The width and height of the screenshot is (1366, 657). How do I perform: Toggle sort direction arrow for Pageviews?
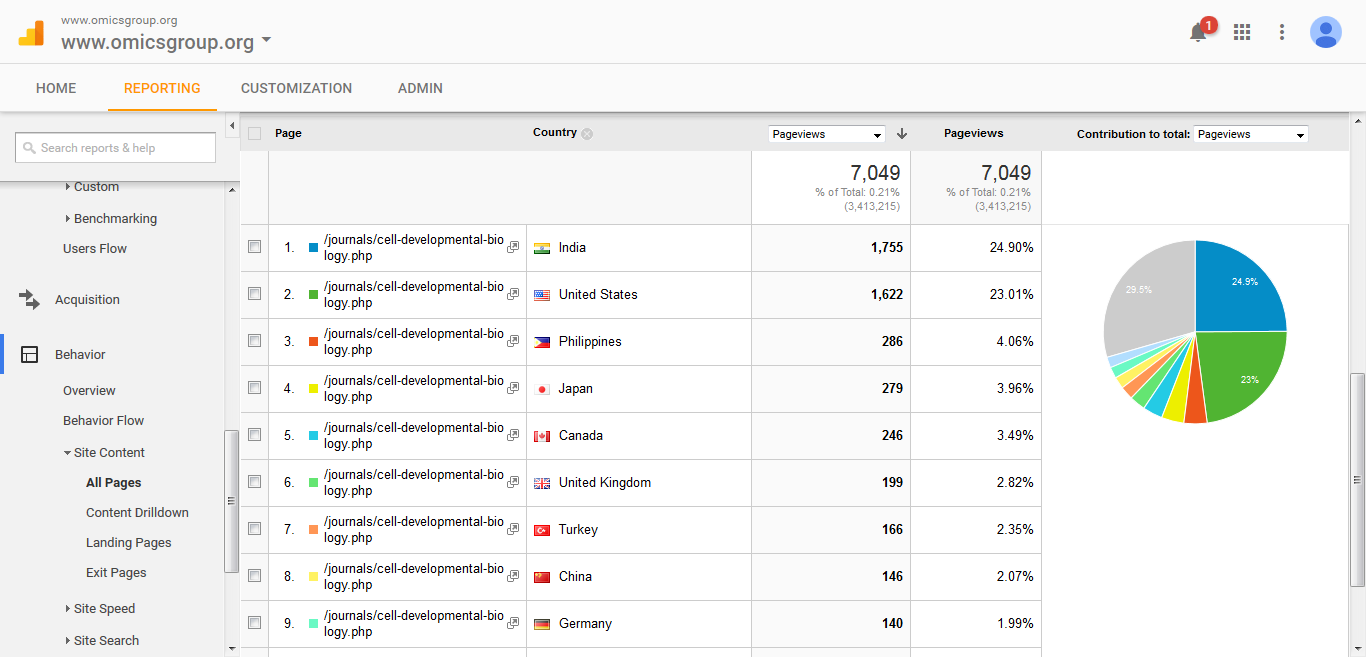click(x=902, y=133)
